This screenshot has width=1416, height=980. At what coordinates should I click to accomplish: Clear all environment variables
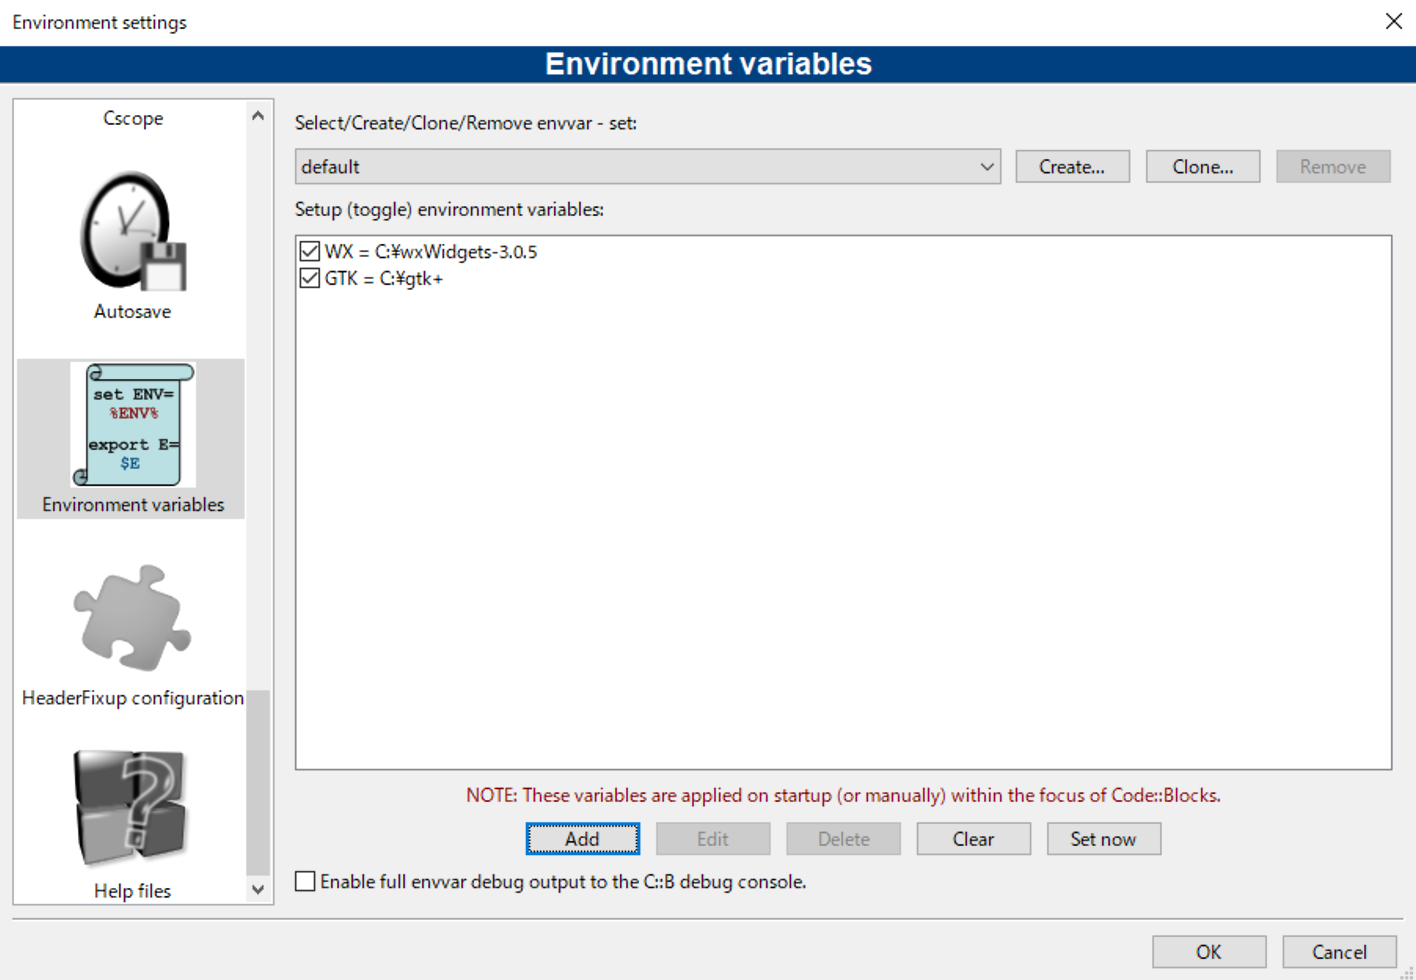[972, 839]
